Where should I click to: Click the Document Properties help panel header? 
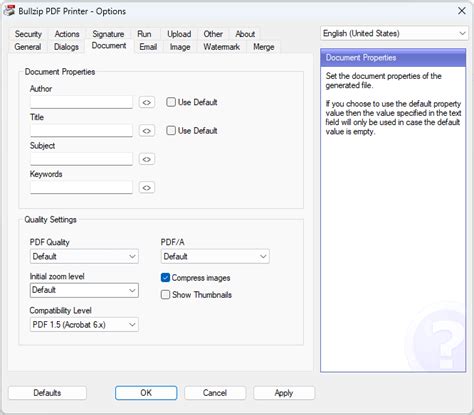pos(393,58)
